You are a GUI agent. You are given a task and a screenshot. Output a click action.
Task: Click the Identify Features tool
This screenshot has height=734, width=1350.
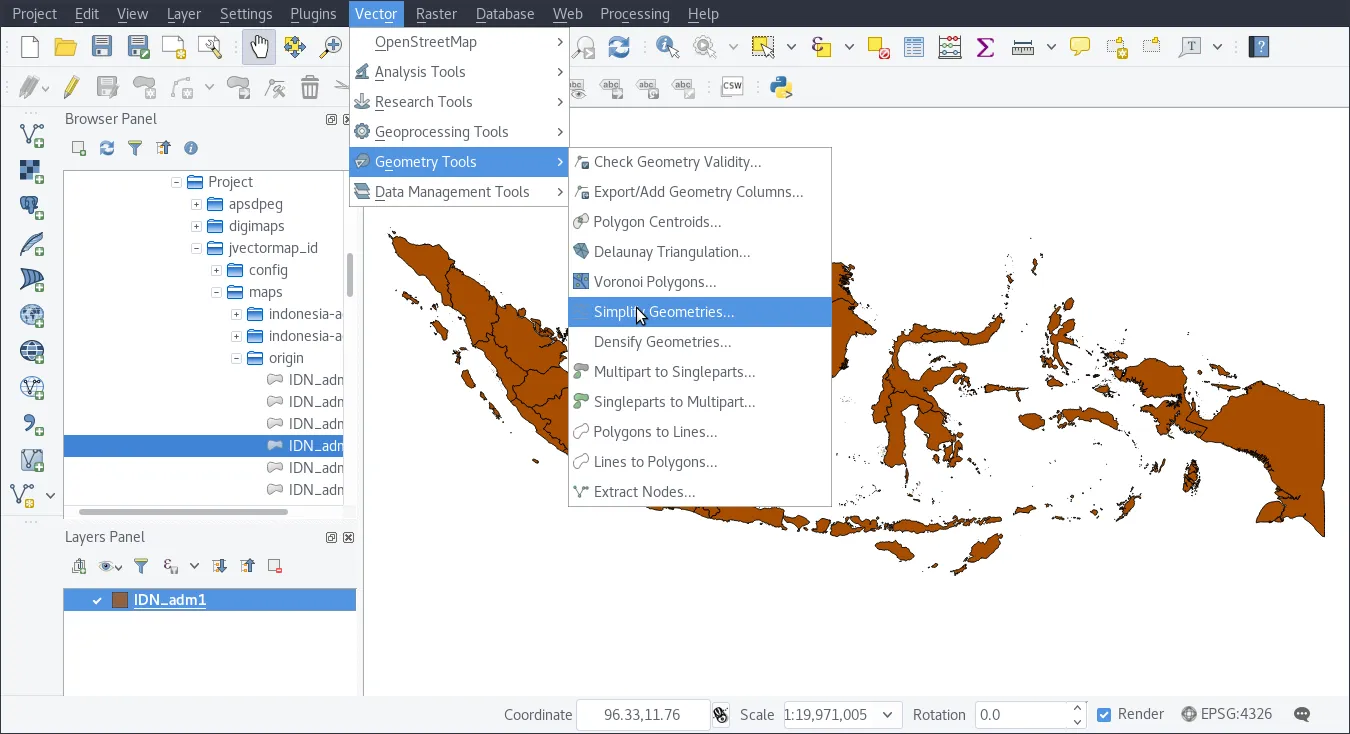664,46
